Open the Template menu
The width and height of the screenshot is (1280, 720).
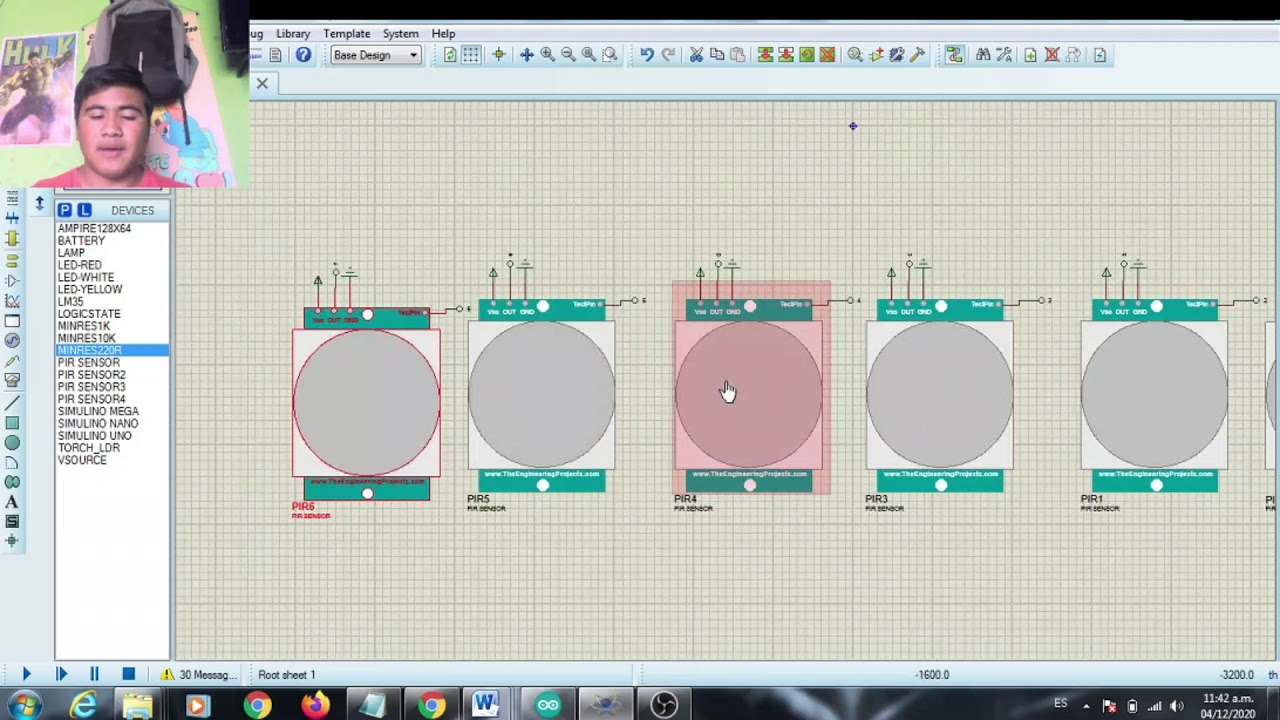[346, 34]
